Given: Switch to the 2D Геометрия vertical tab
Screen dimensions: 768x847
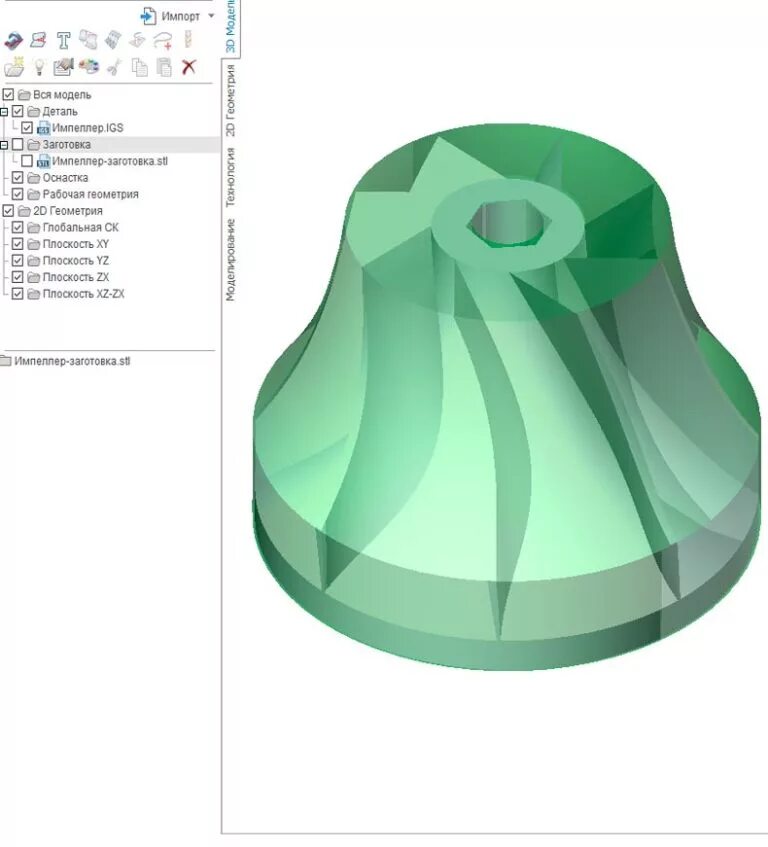Looking at the screenshot, I should [x=231, y=100].
